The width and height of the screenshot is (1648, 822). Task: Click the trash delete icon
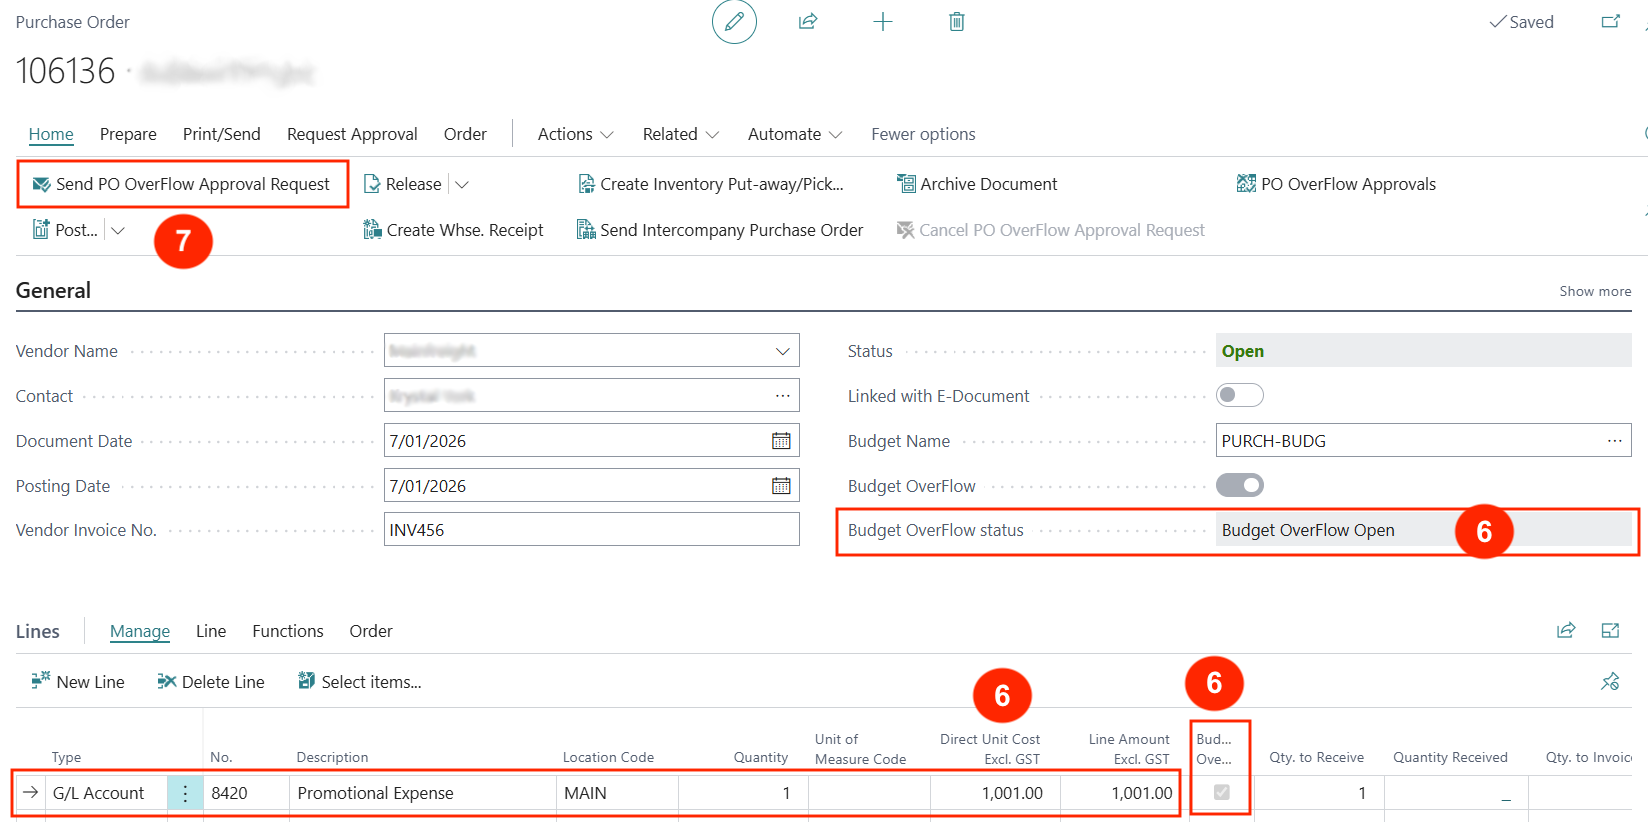[956, 22]
